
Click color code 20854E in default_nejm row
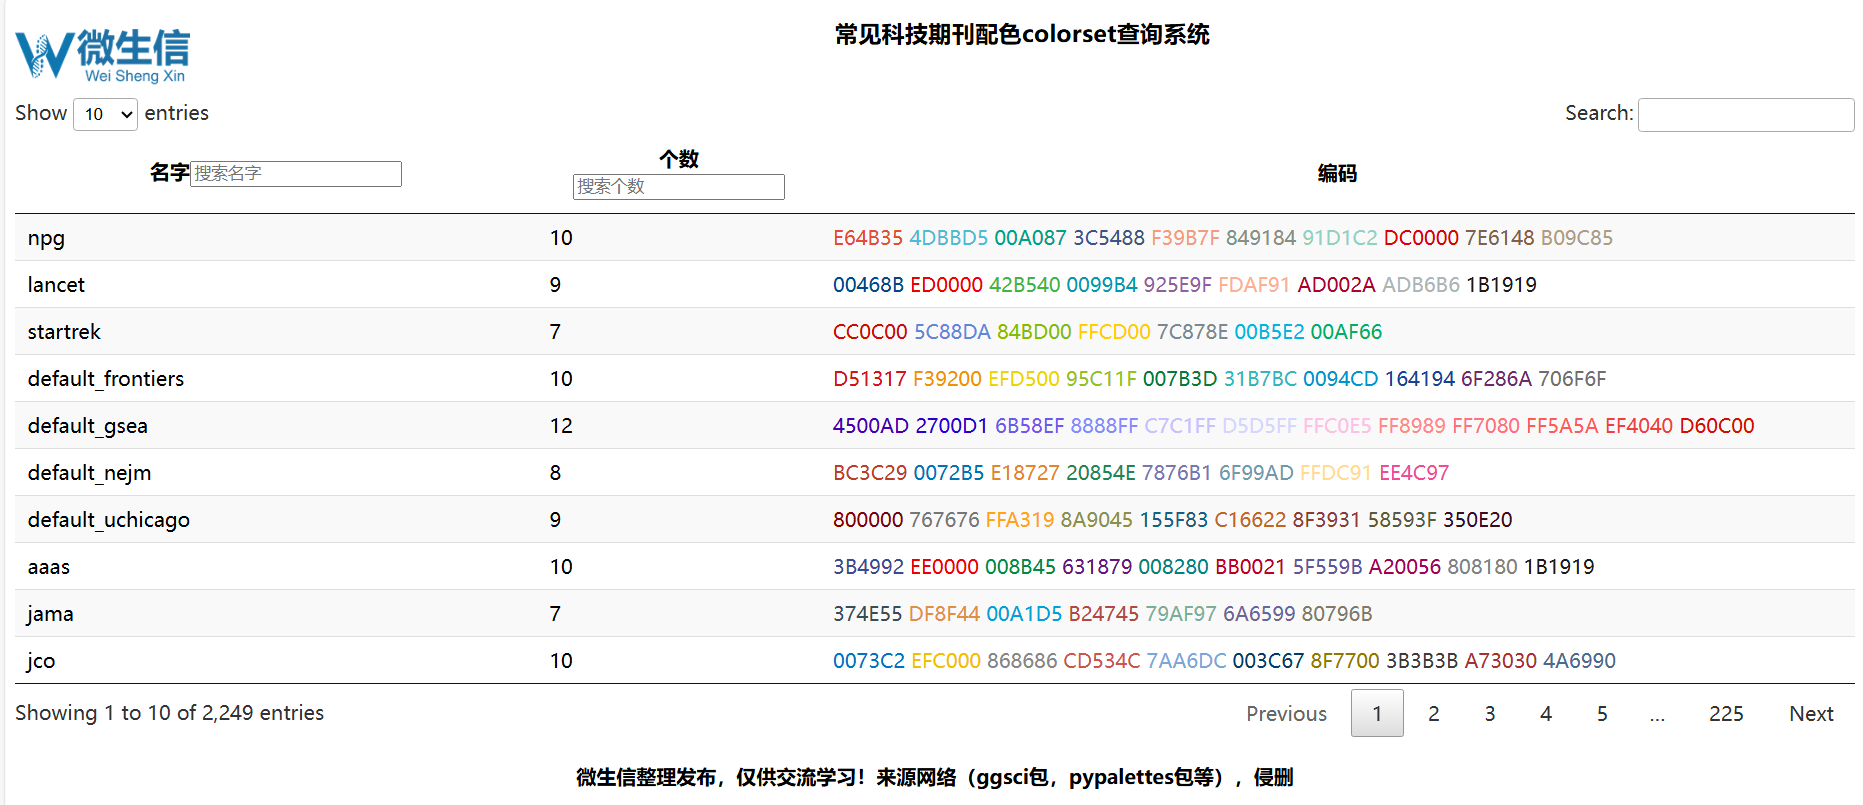tap(1101, 473)
